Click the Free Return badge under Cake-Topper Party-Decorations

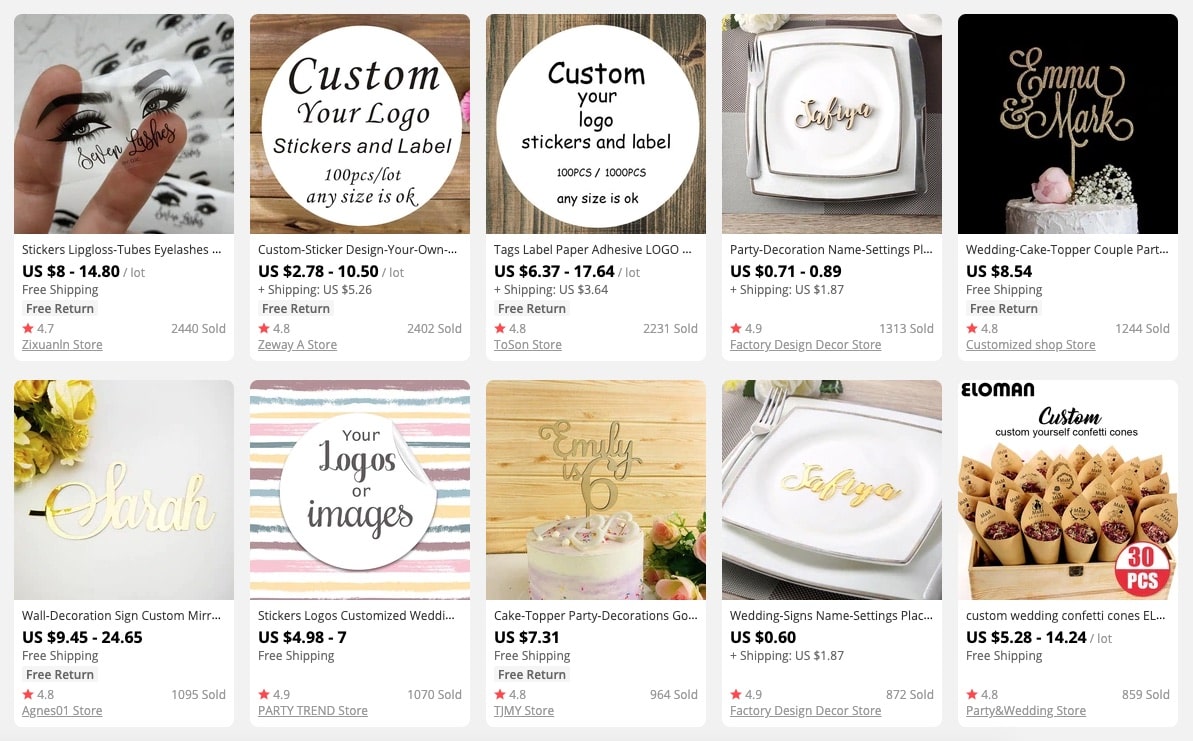tap(532, 675)
